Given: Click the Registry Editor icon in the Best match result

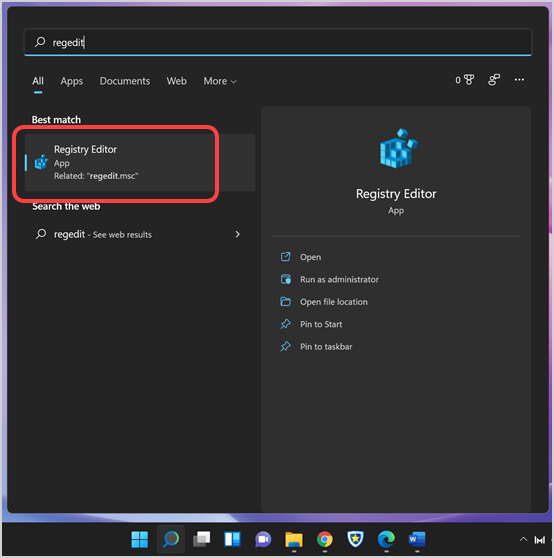Looking at the screenshot, I should 41,162.
